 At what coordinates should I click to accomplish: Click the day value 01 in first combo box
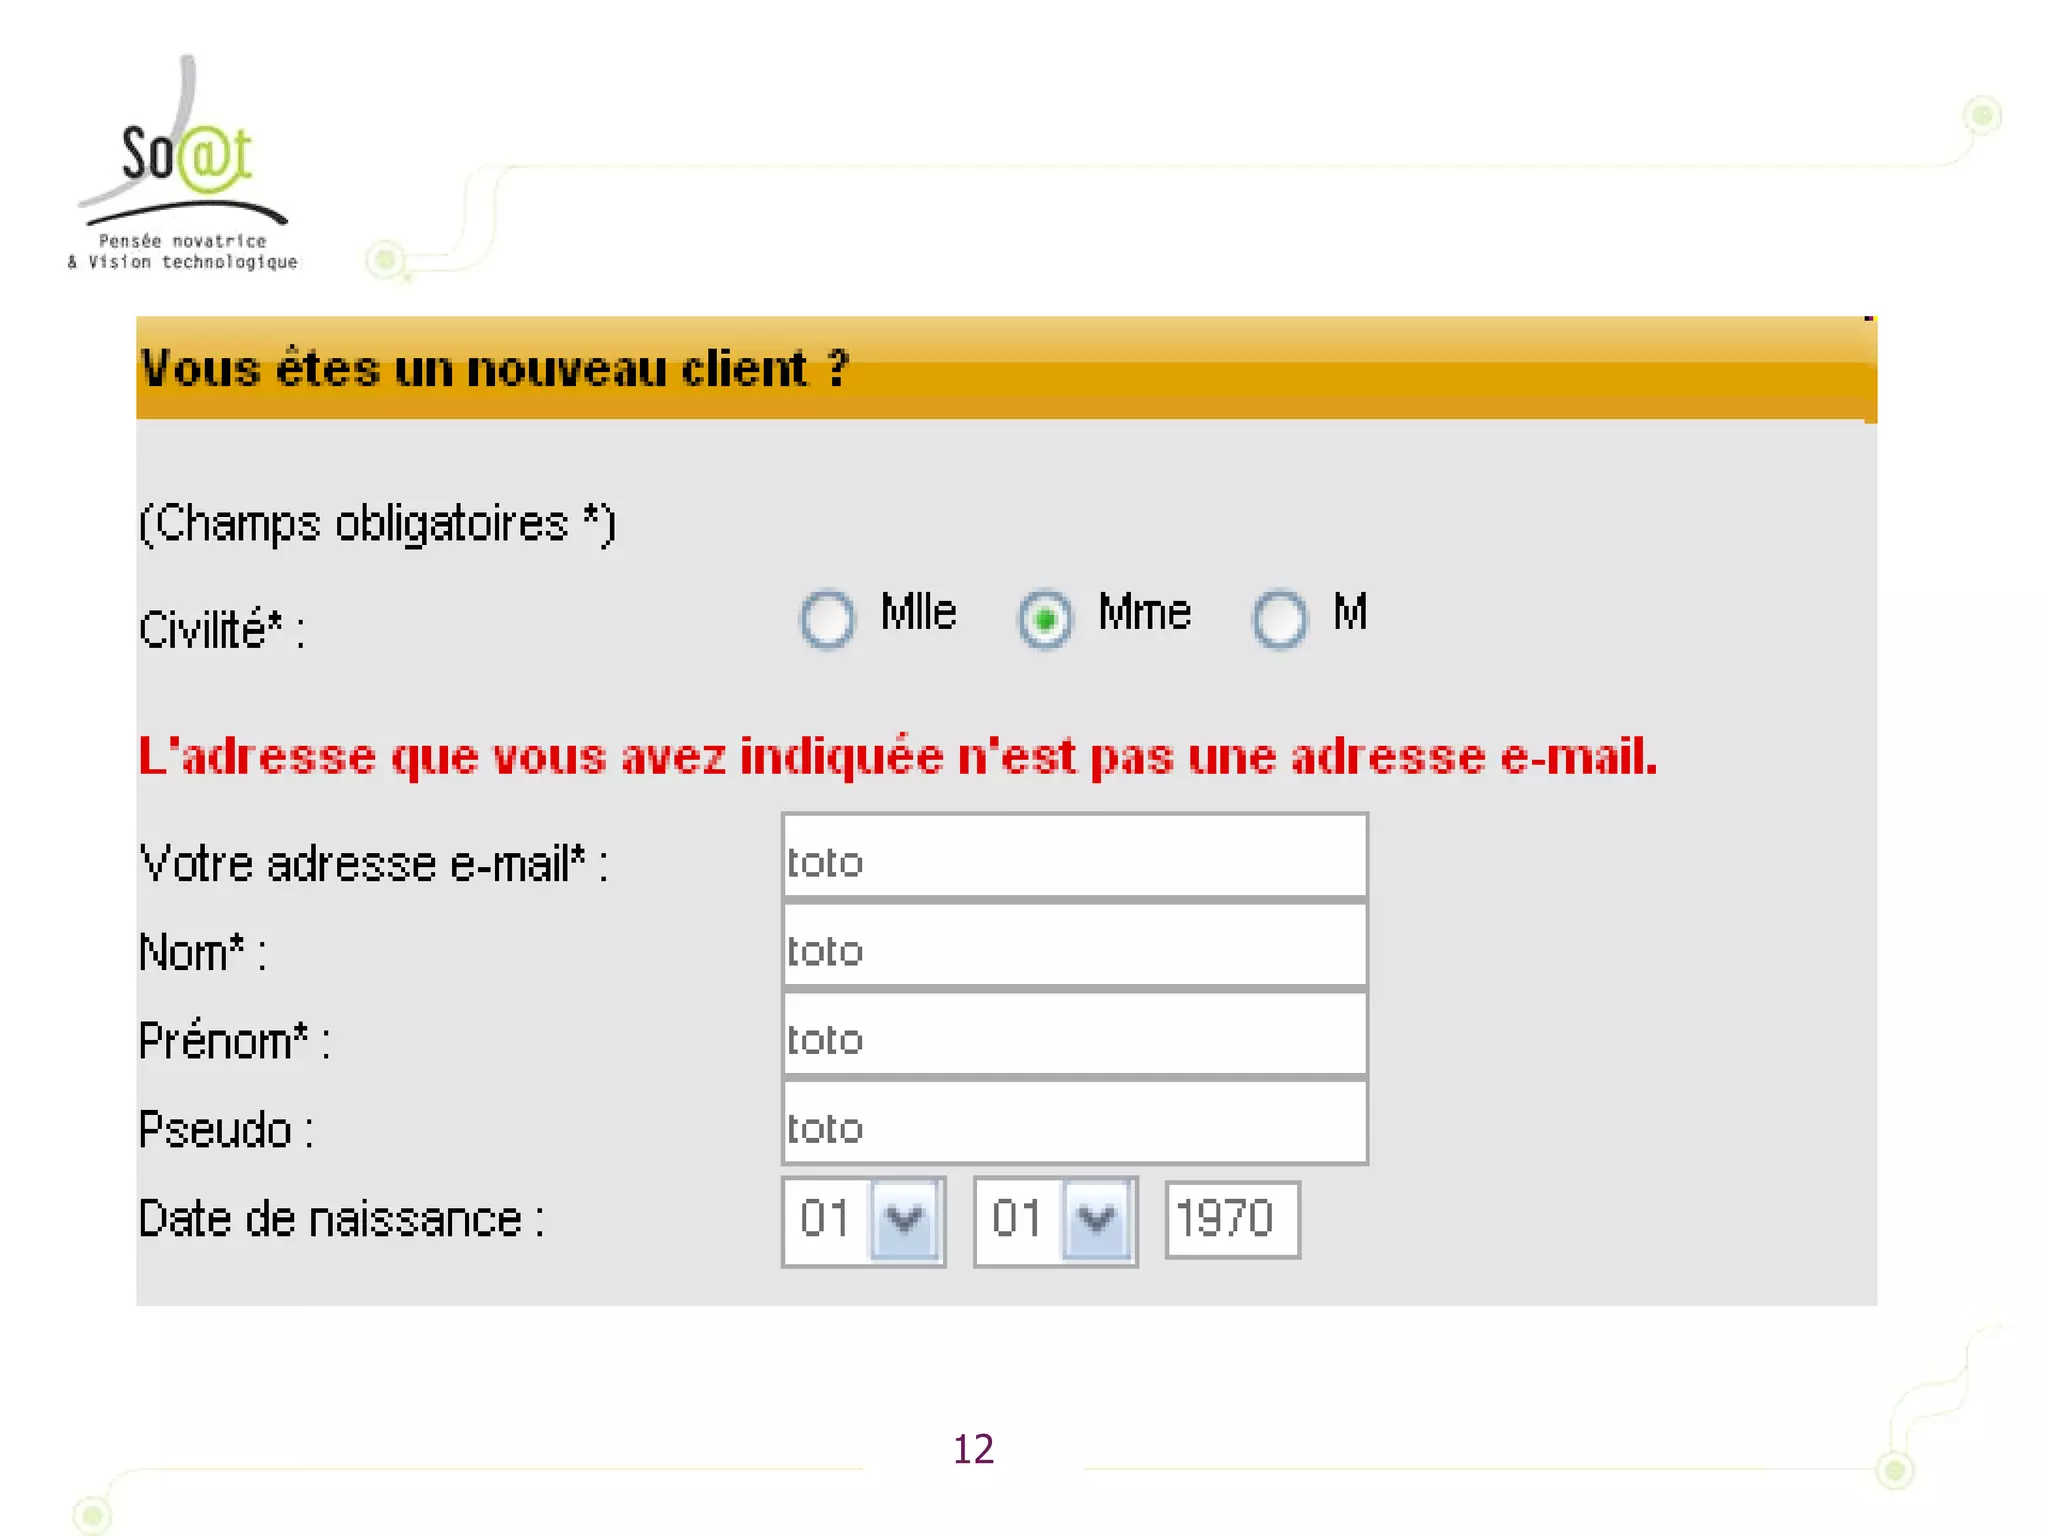(x=825, y=1219)
